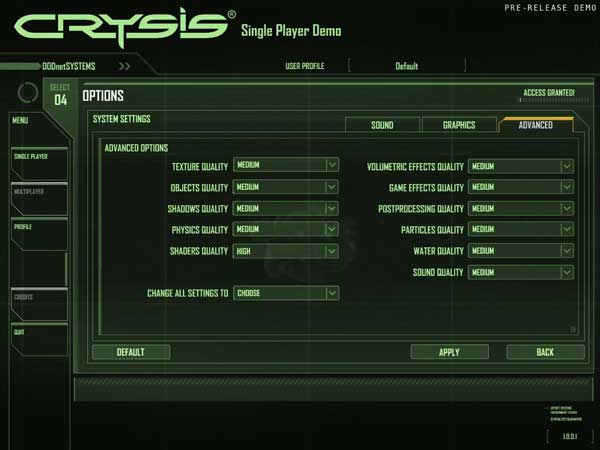Open the Sound Quality dropdown
Screen dimensions: 600x450
[520, 272]
